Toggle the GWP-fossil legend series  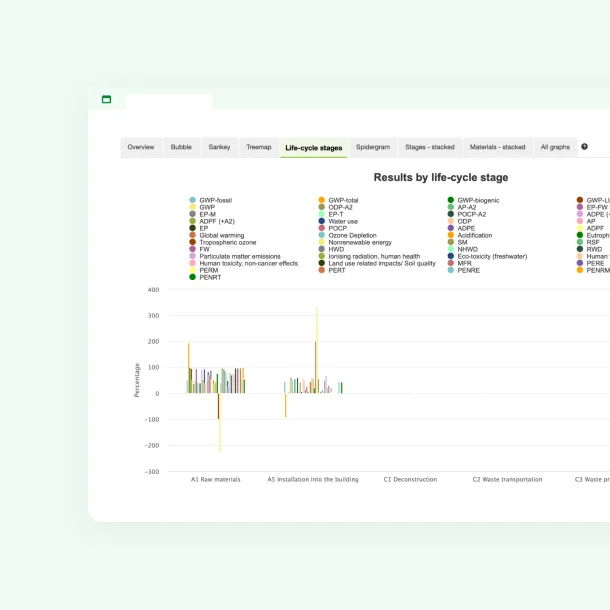click(210, 200)
